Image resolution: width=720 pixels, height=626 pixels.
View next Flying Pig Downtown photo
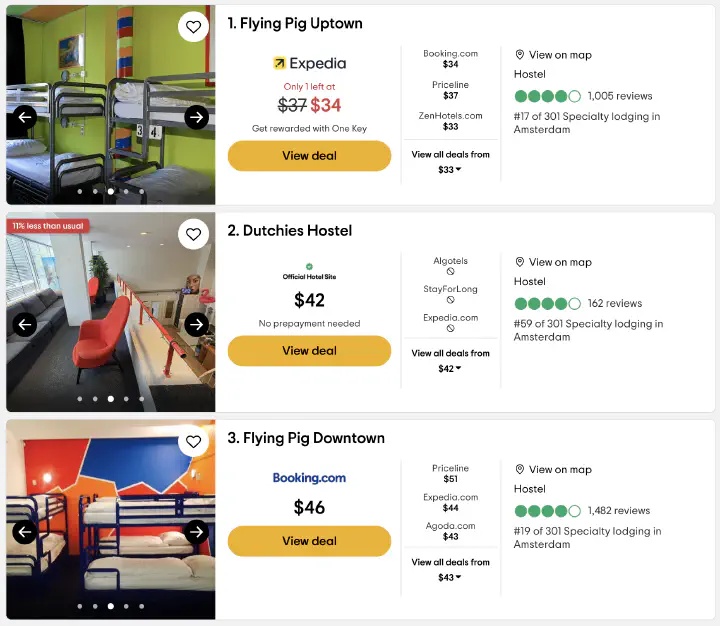coord(197,532)
